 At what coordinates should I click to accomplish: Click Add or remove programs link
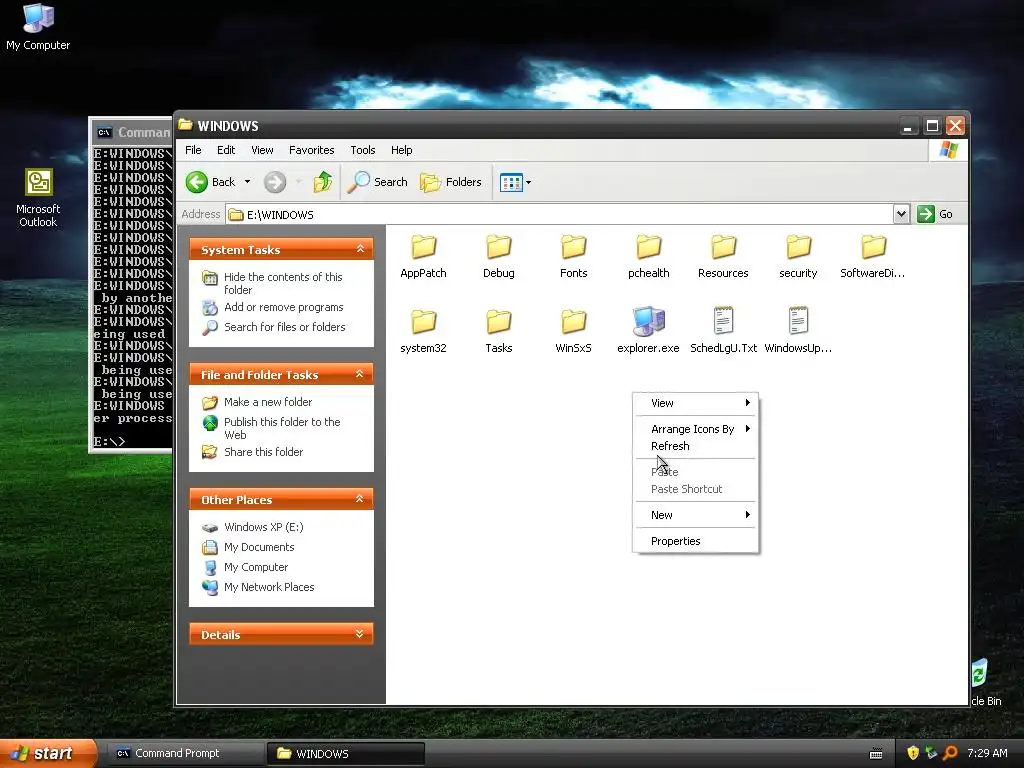(283, 307)
